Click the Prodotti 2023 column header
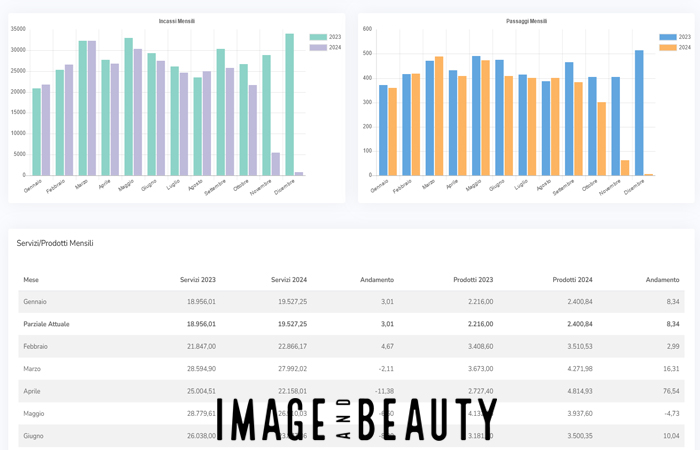This screenshot has width=700, height=450. [472, 280]
